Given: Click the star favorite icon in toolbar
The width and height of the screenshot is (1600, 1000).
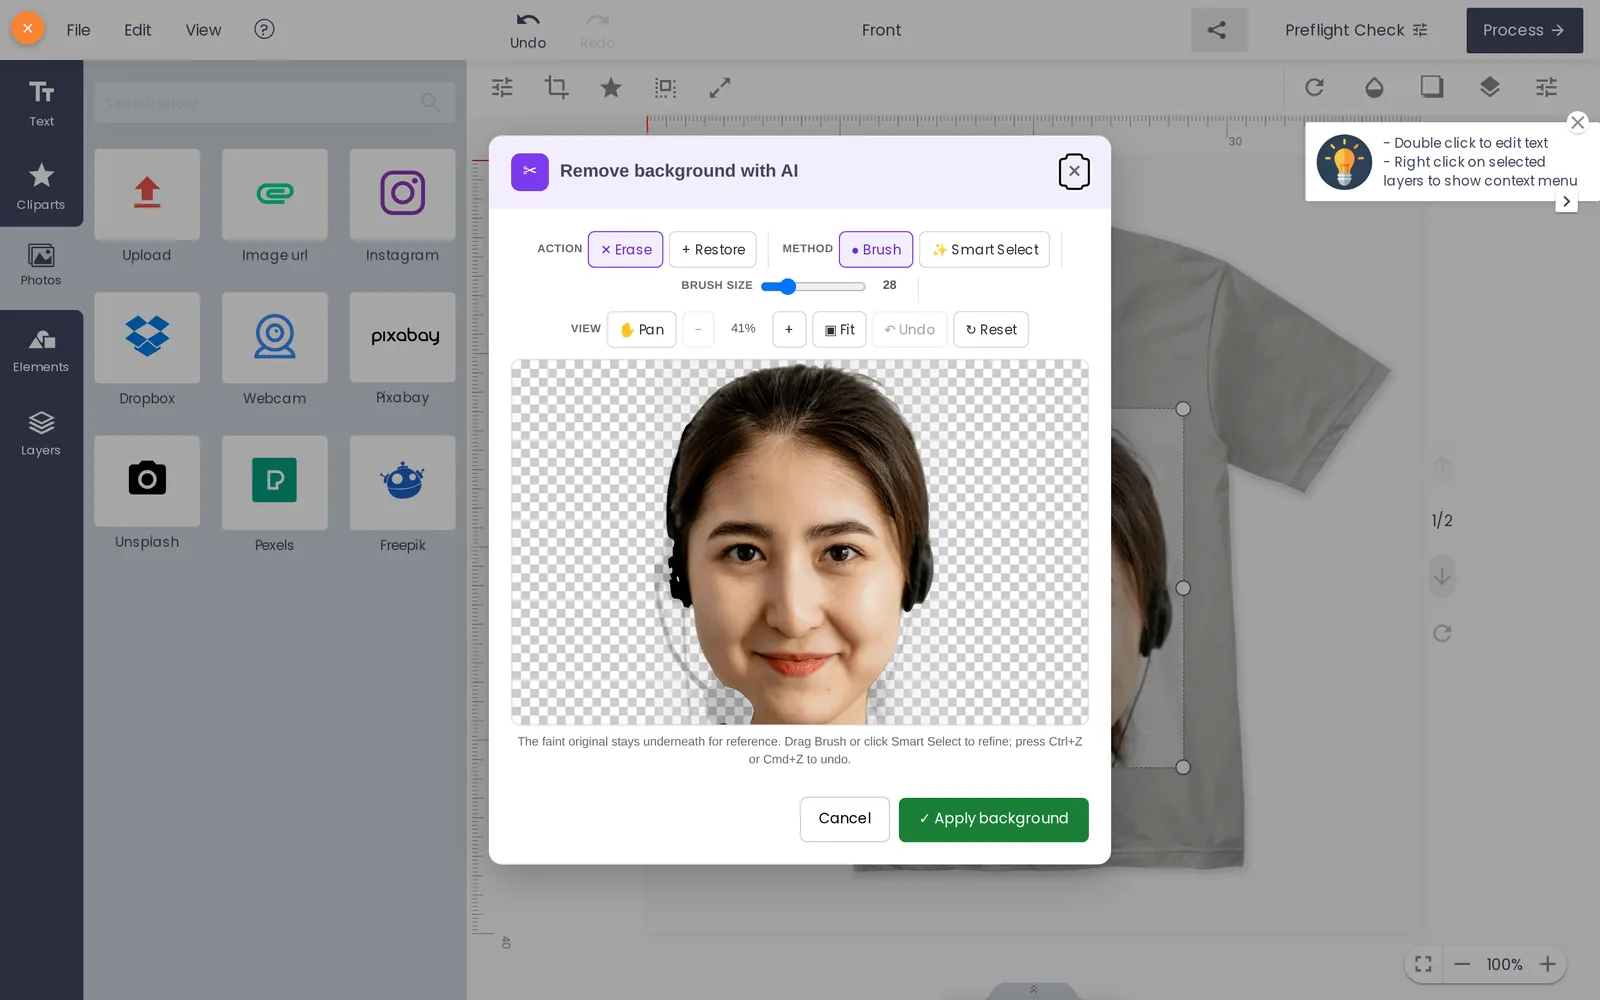Looking at the screenshot, I should (x=611, y=88).
